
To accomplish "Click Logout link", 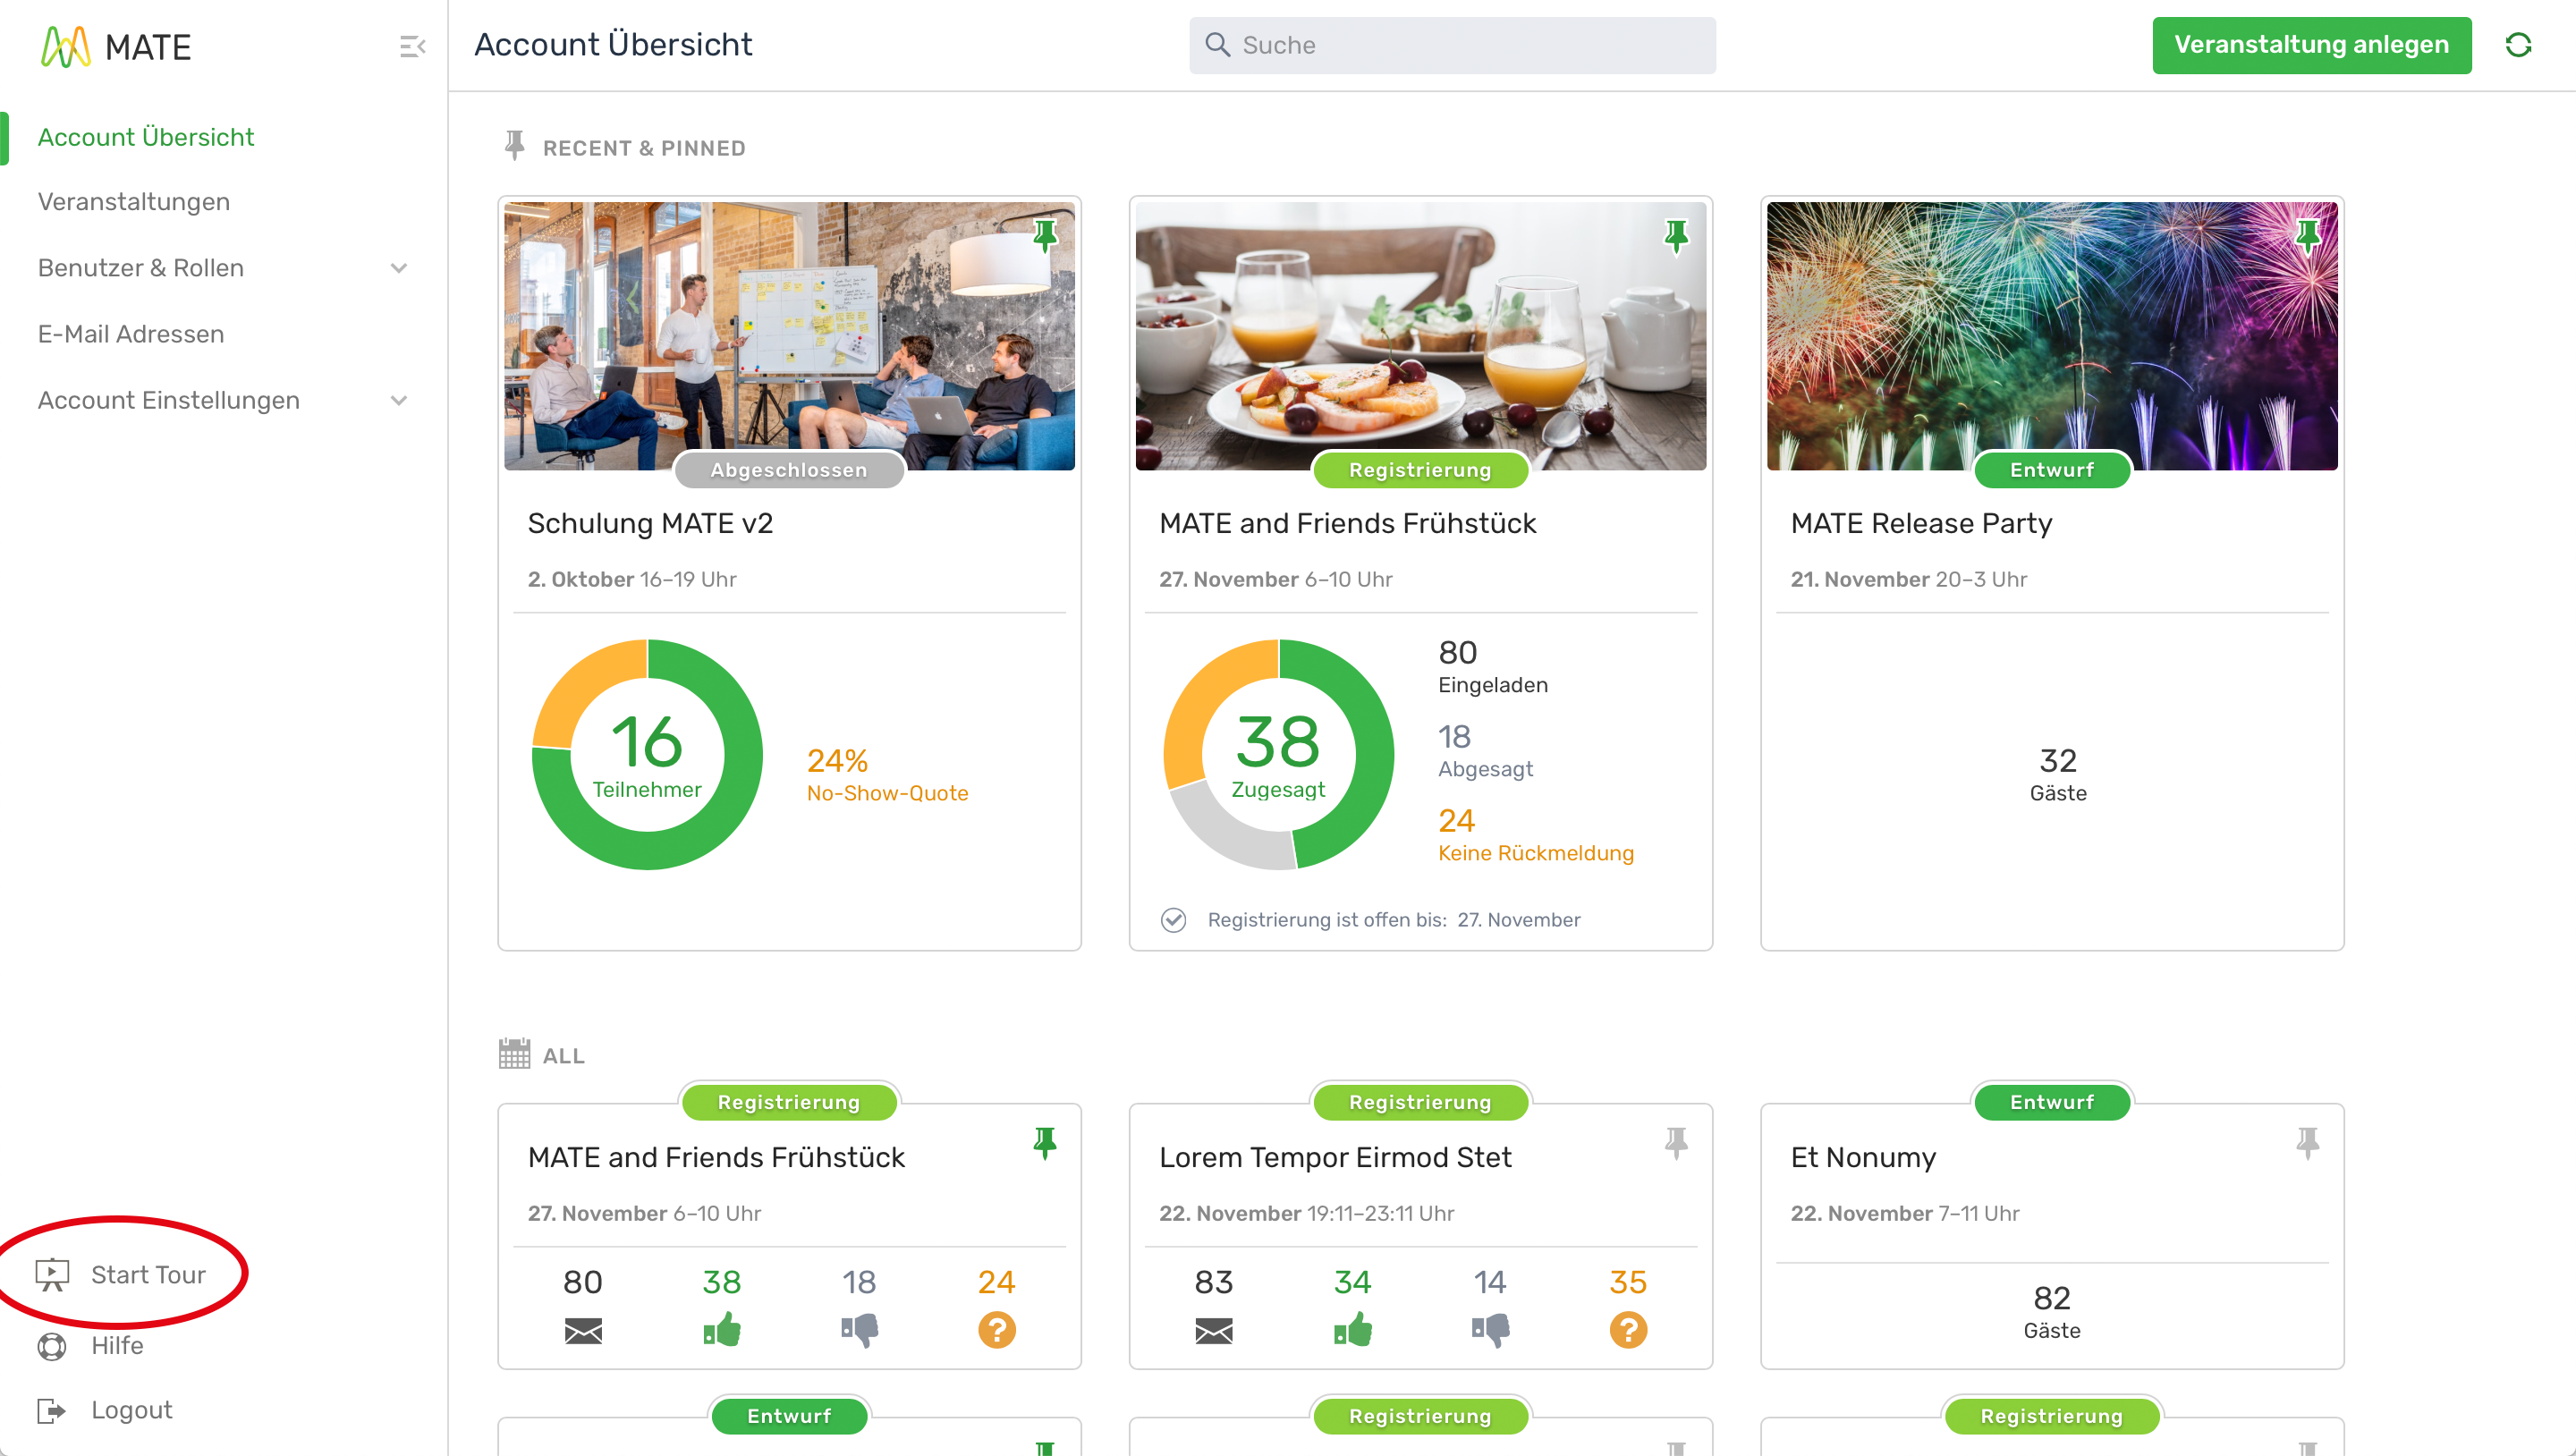I will pyautogui.click(x=132, y=1411).
